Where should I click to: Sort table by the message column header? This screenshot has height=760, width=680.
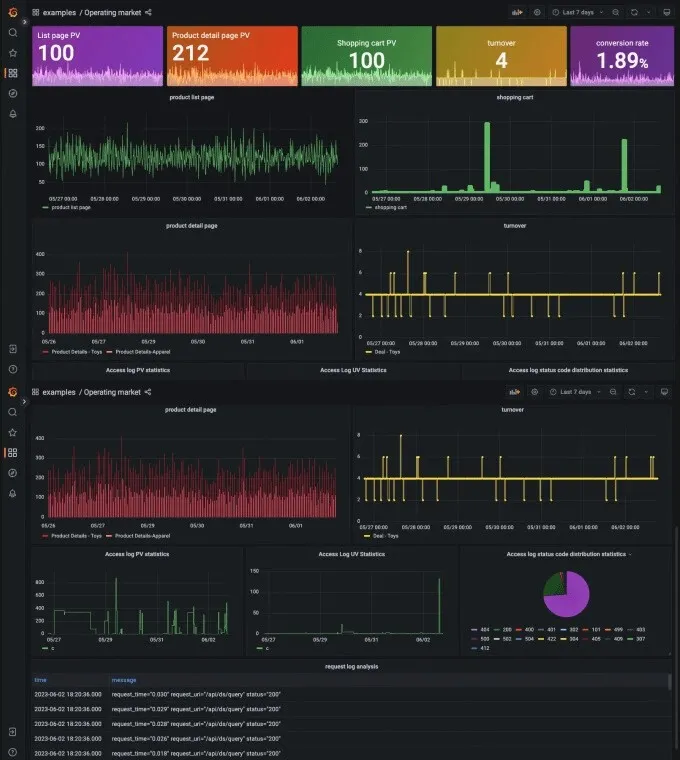[124, 680]
